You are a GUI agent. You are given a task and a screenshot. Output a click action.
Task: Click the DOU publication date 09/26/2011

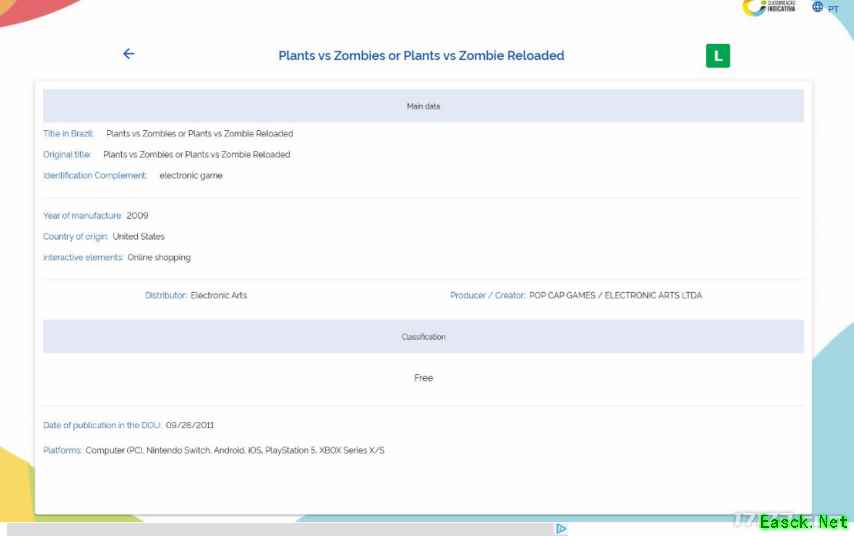[190, 425]
